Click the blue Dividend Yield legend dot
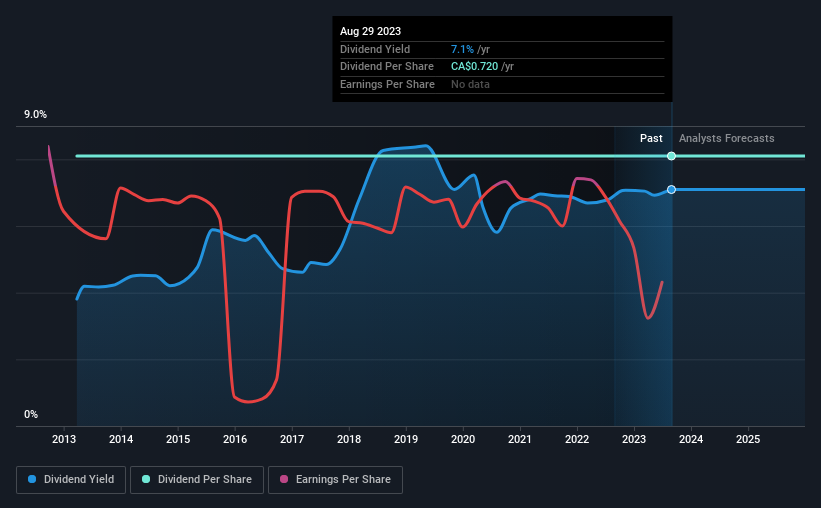 pos(32,479)
